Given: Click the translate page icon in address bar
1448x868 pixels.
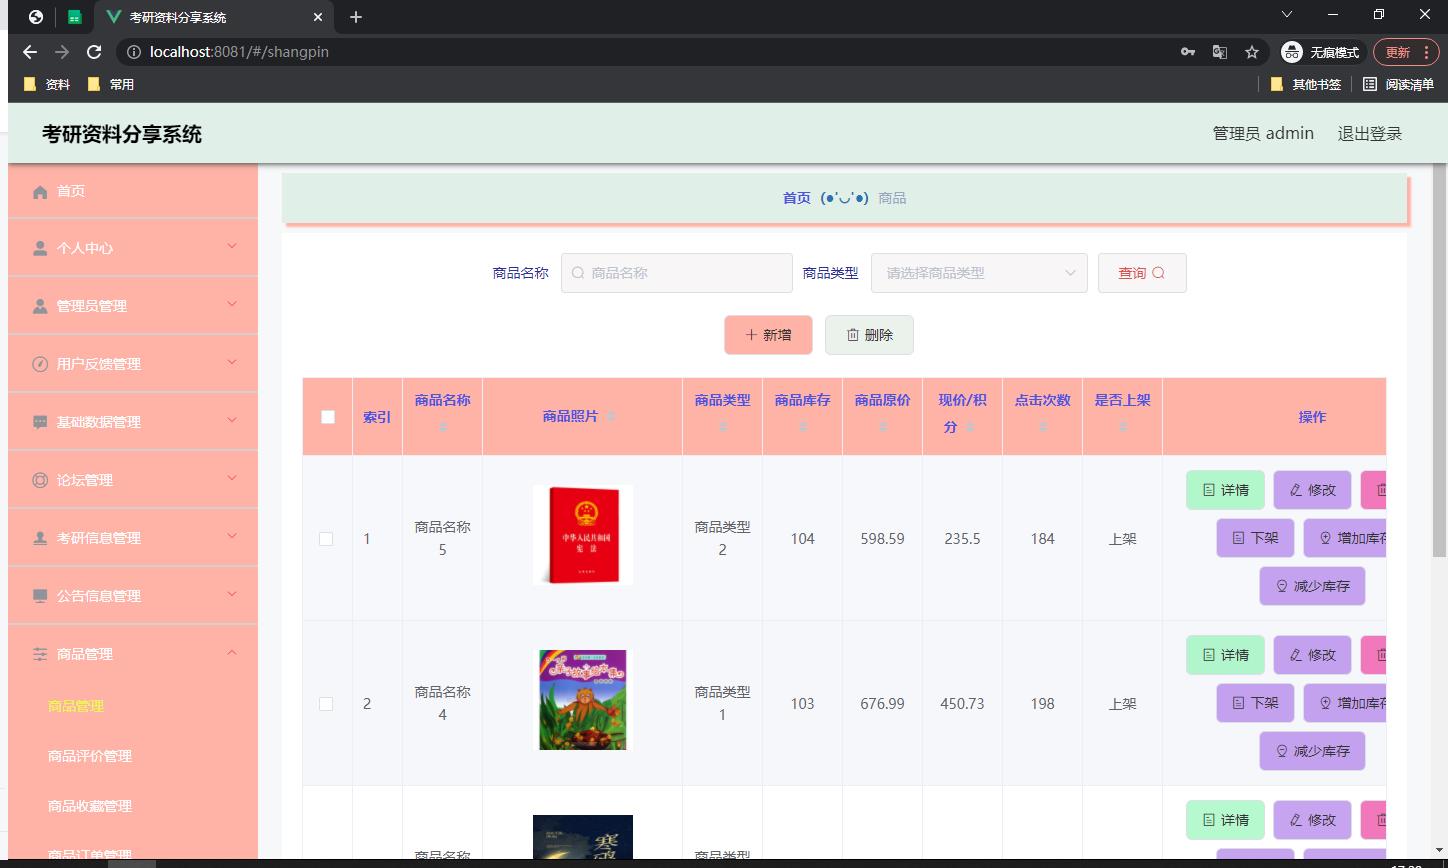Looking at the screenshot, I should coord(1220,52).
